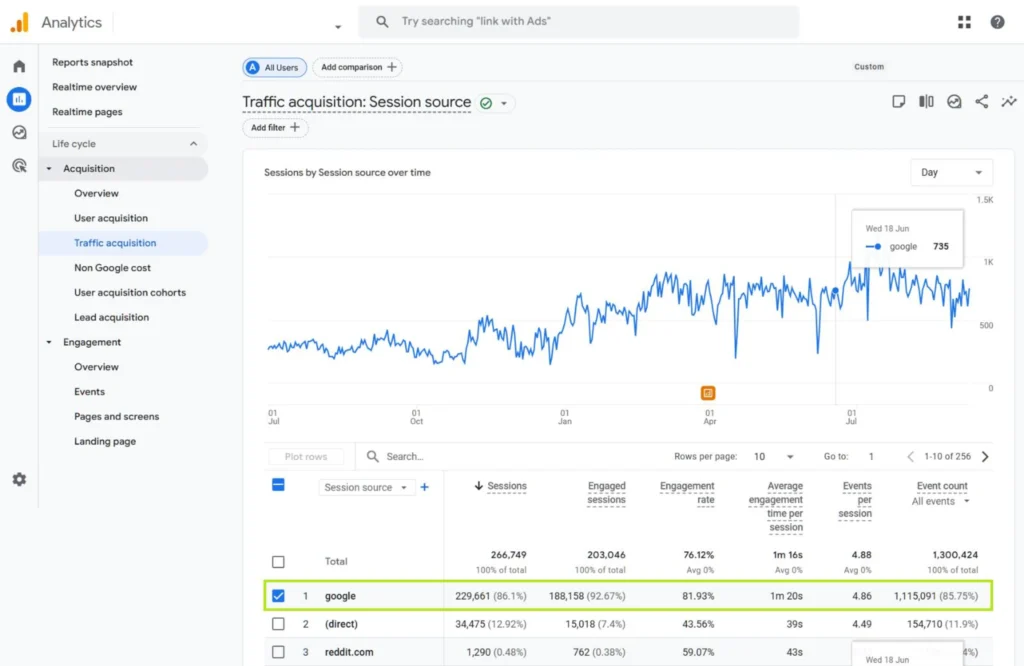Screen dimensions: 1024x666
Task: Click the report title Traffic acquisition: Session source
Action: [x=357, y=102]
